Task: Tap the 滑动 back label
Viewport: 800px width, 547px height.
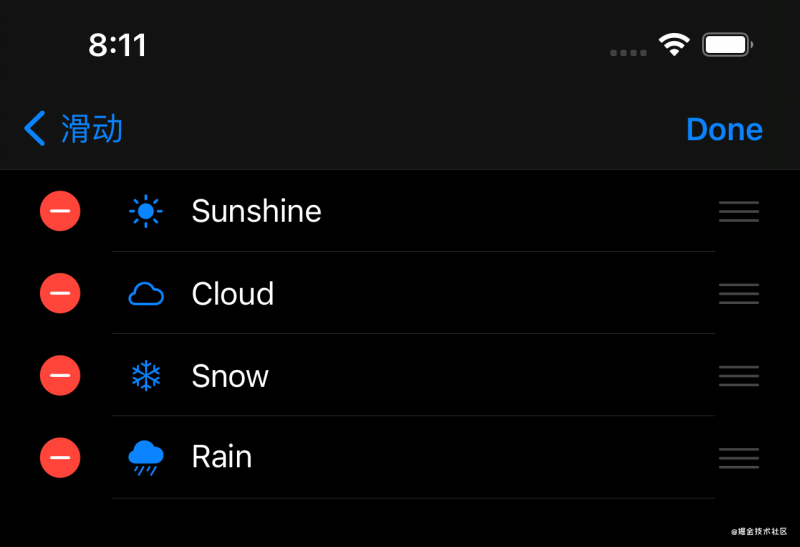Action: pos(92,129)
